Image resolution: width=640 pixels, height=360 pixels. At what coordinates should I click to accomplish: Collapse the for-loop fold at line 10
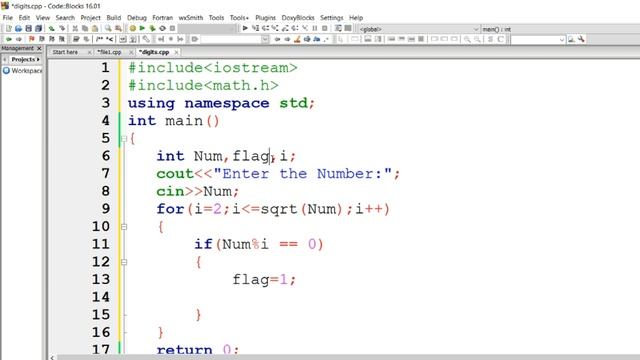[124, 227]
